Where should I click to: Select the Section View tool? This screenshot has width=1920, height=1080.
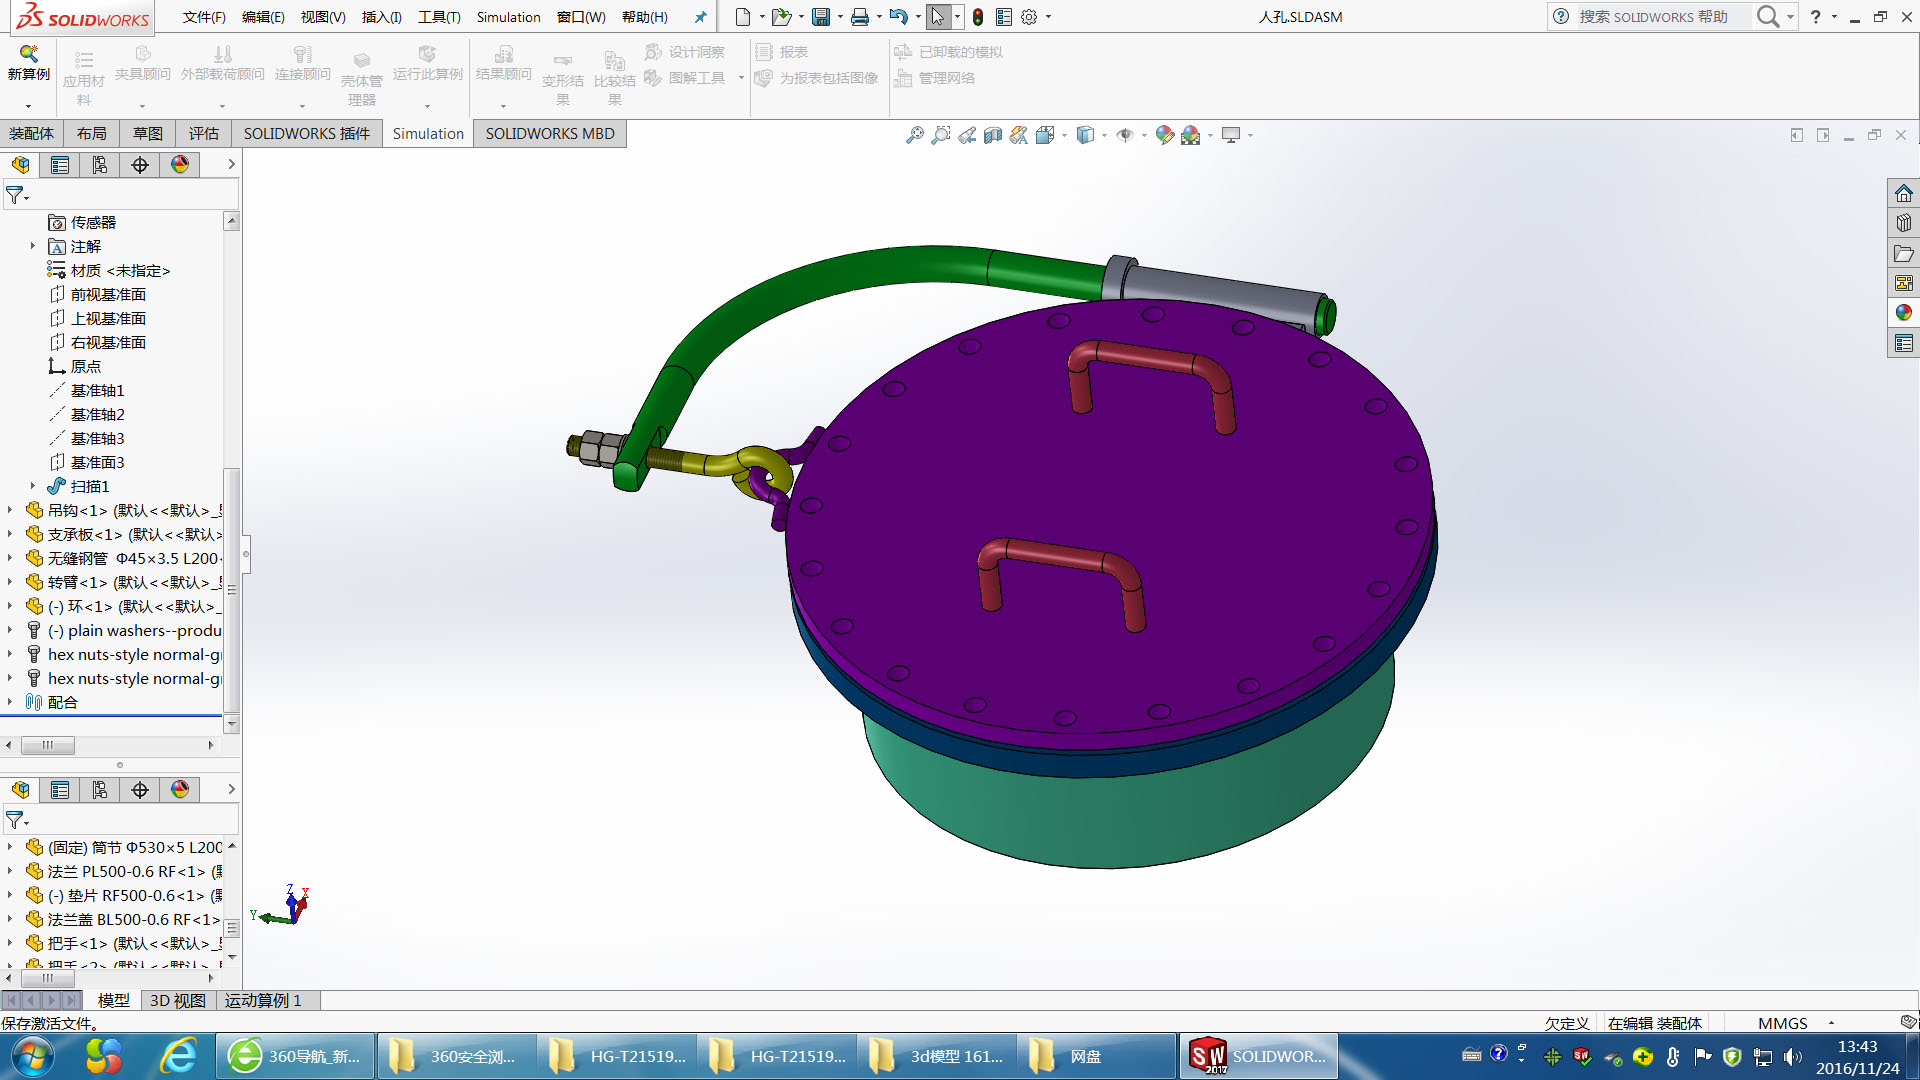(992, 135)
